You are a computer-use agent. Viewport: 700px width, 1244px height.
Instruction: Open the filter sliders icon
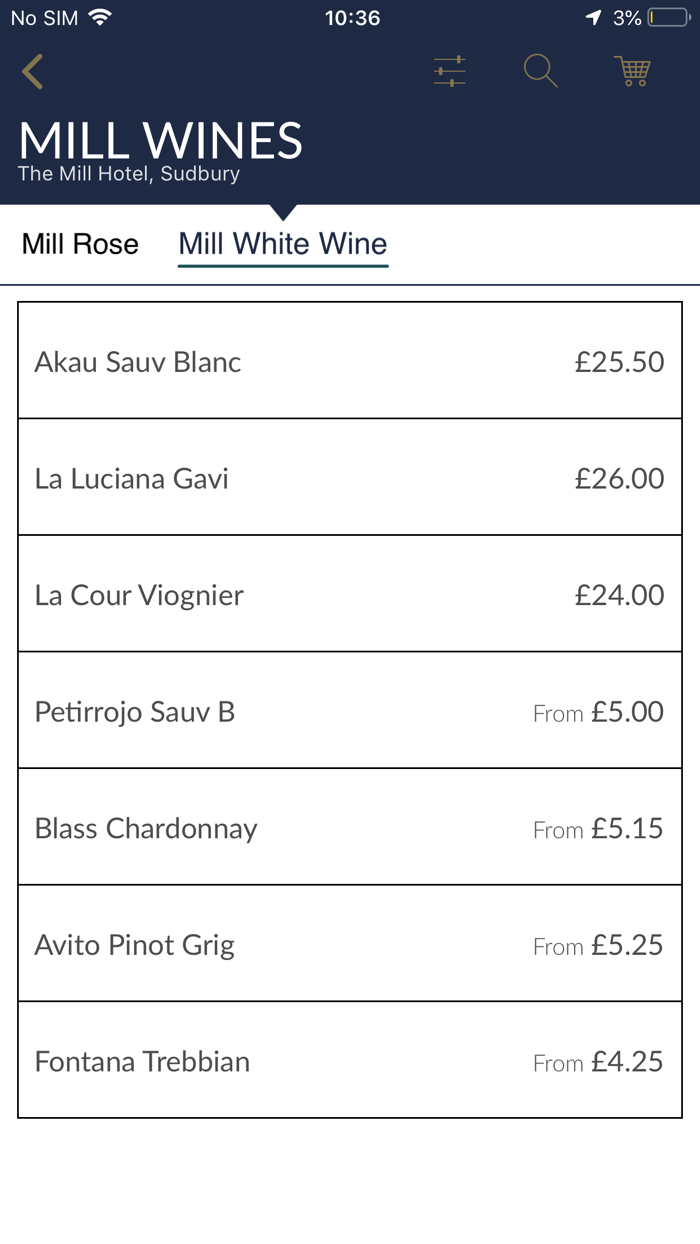click(450, 71)
